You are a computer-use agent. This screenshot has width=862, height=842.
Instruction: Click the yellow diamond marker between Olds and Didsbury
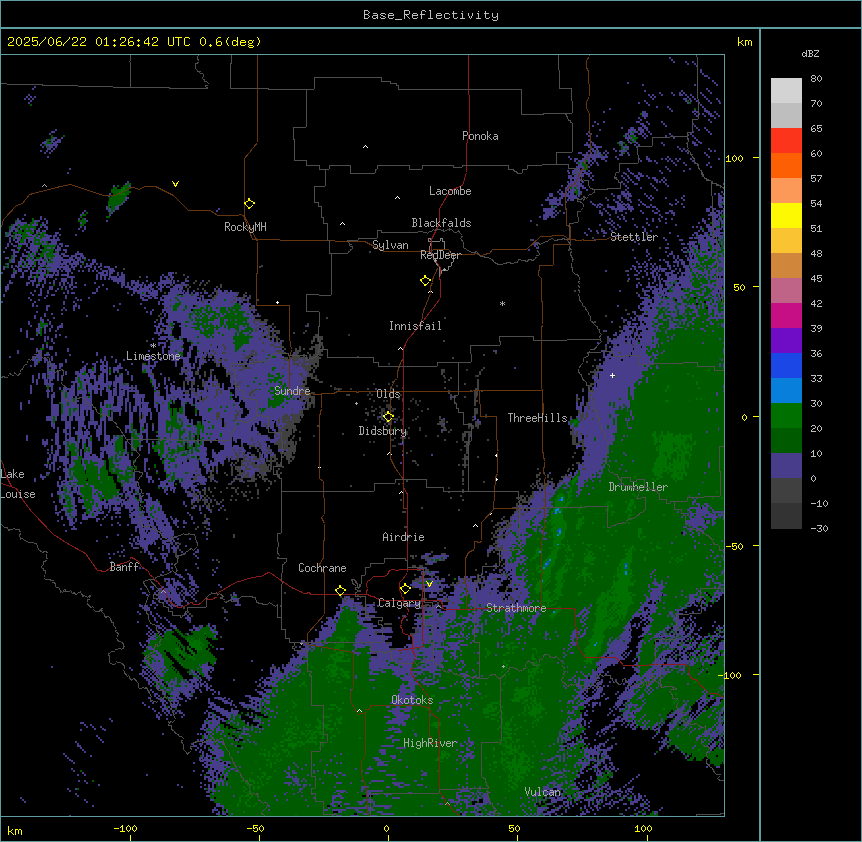pyautogui.click(x=388, y=417)
